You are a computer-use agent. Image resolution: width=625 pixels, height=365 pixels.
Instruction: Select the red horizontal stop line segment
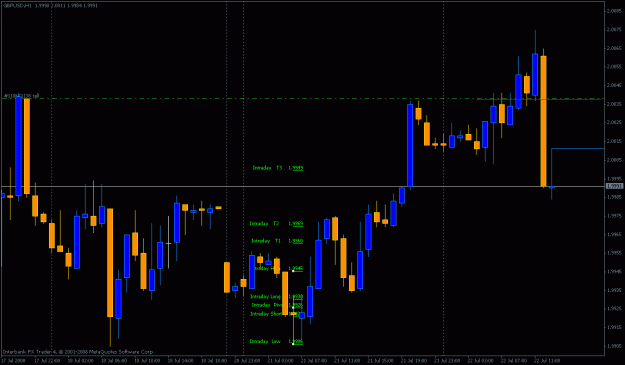tap(539, 99)
